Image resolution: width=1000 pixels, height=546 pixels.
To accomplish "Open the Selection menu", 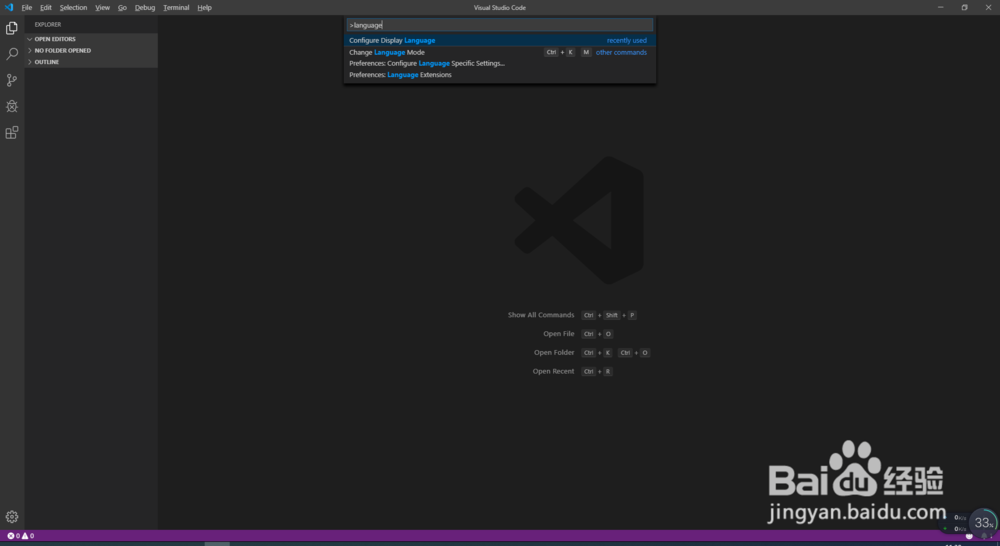I will tap(73, 8).
